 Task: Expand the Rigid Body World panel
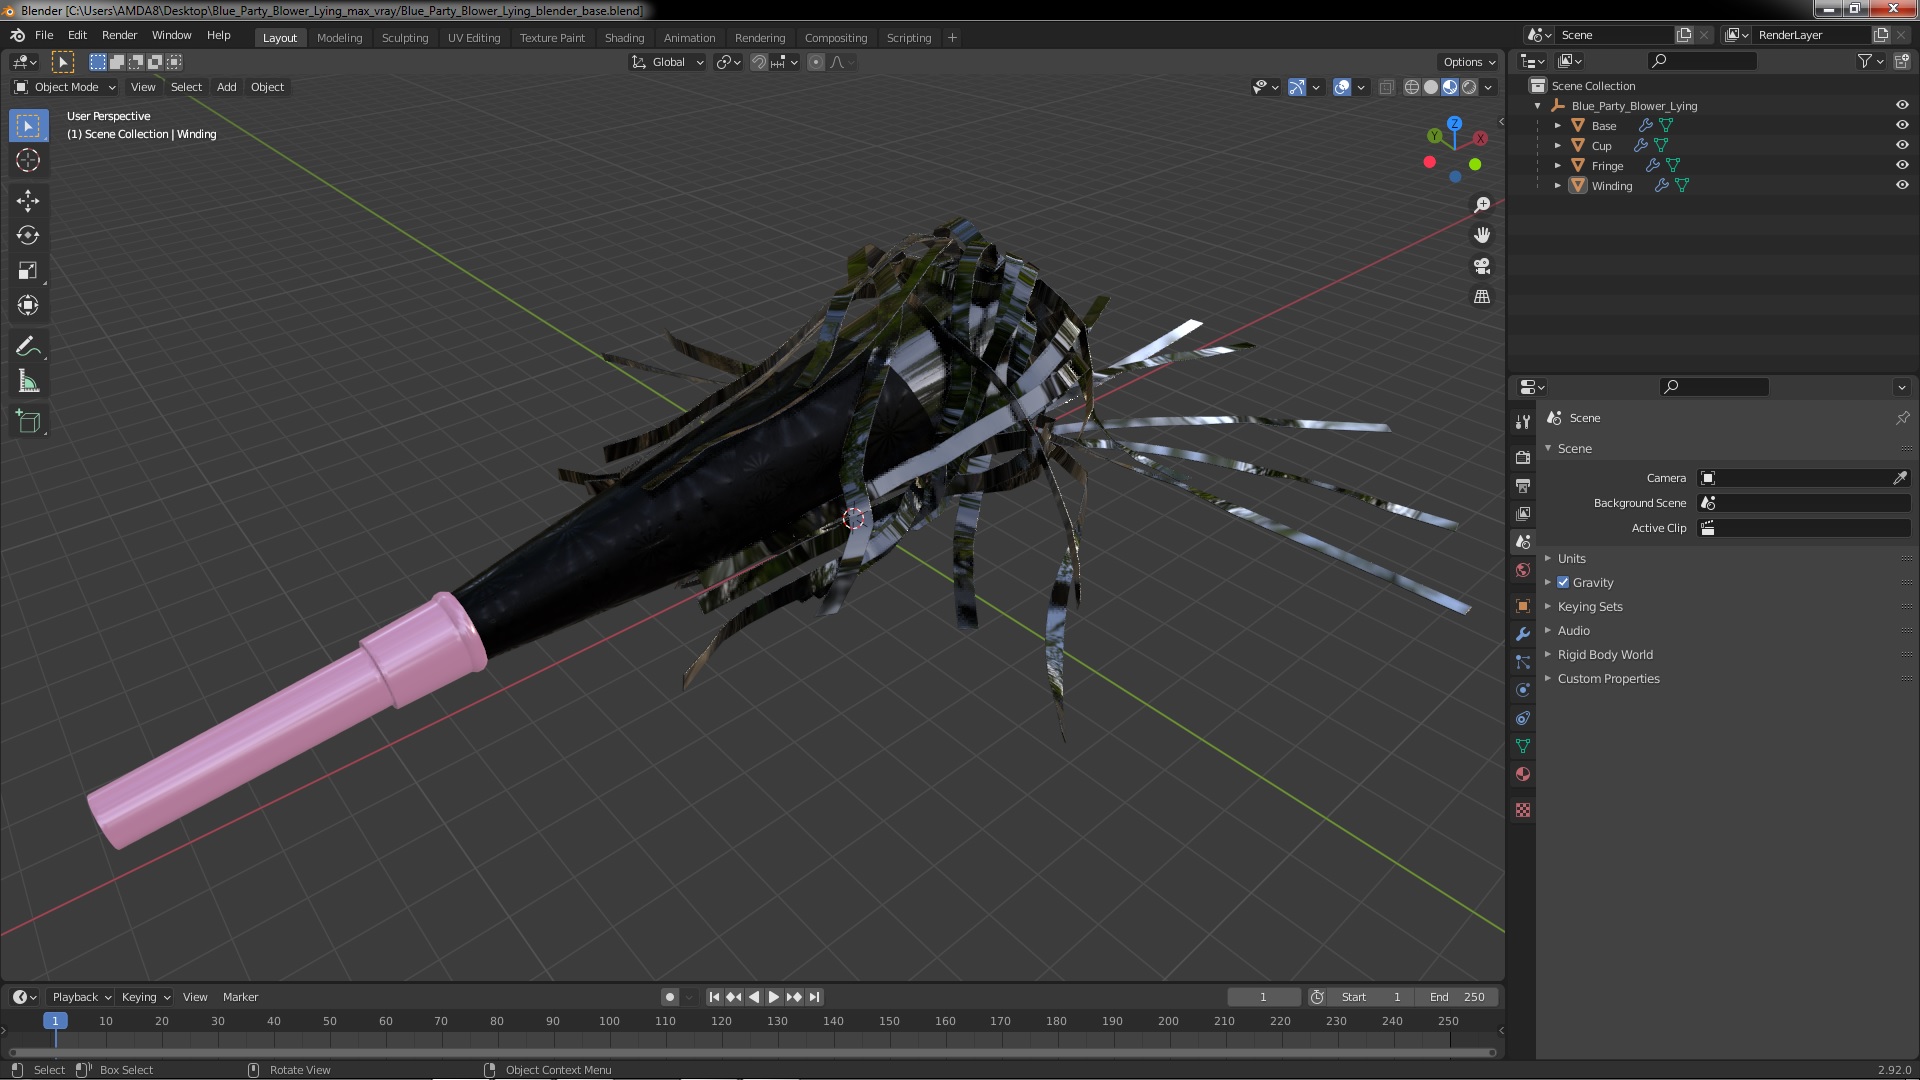[x=1605, y=654]
